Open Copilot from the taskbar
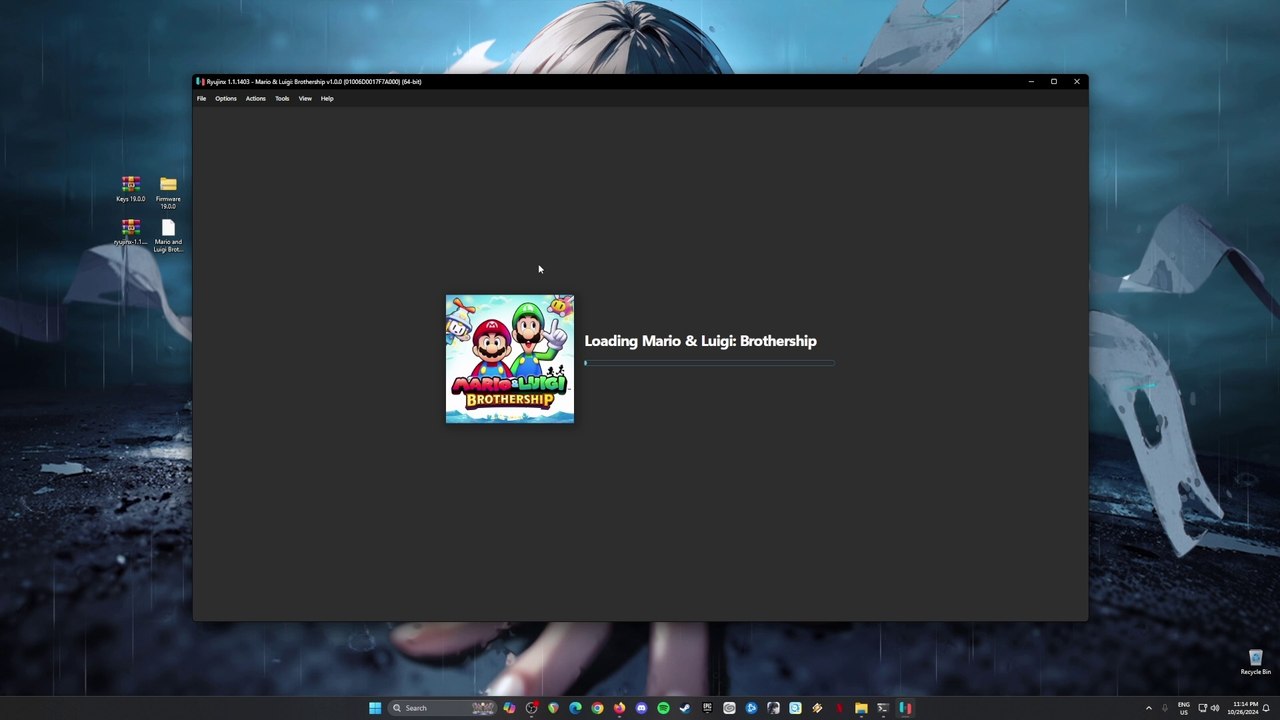The width and height of the screenshot is (1280, 720). point(510,708)
